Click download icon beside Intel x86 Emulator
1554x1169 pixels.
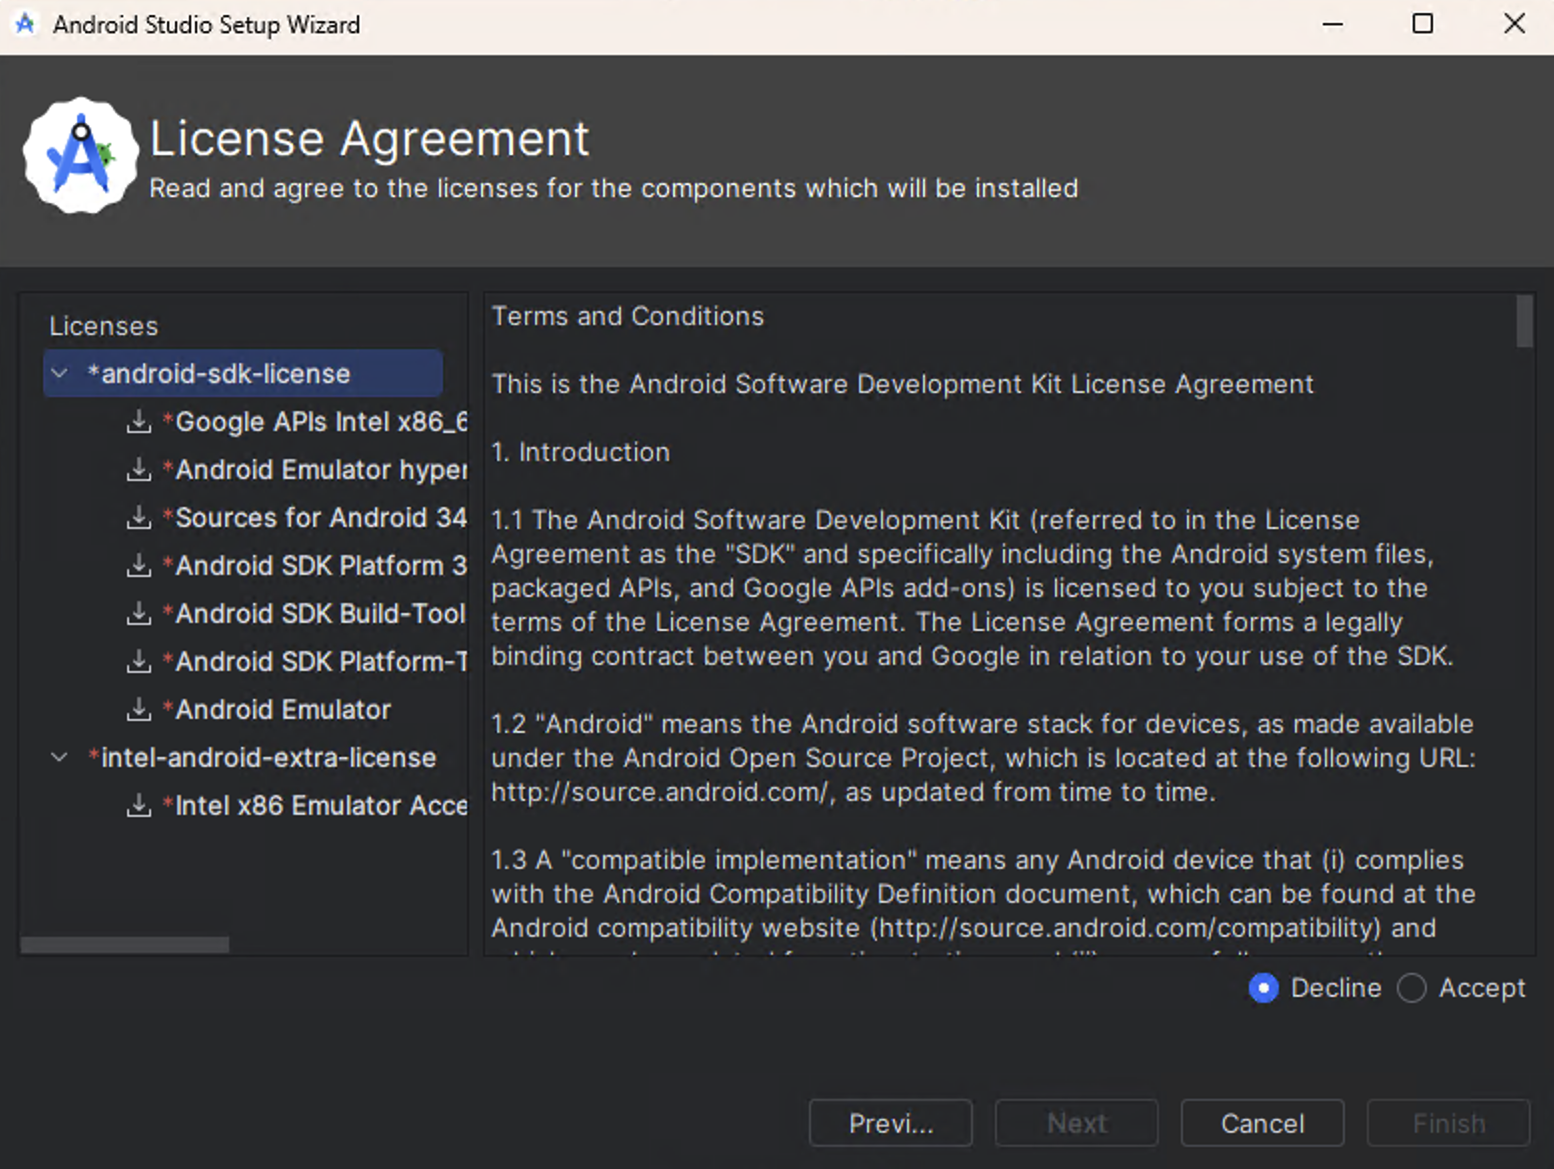[x=139, y=806]
